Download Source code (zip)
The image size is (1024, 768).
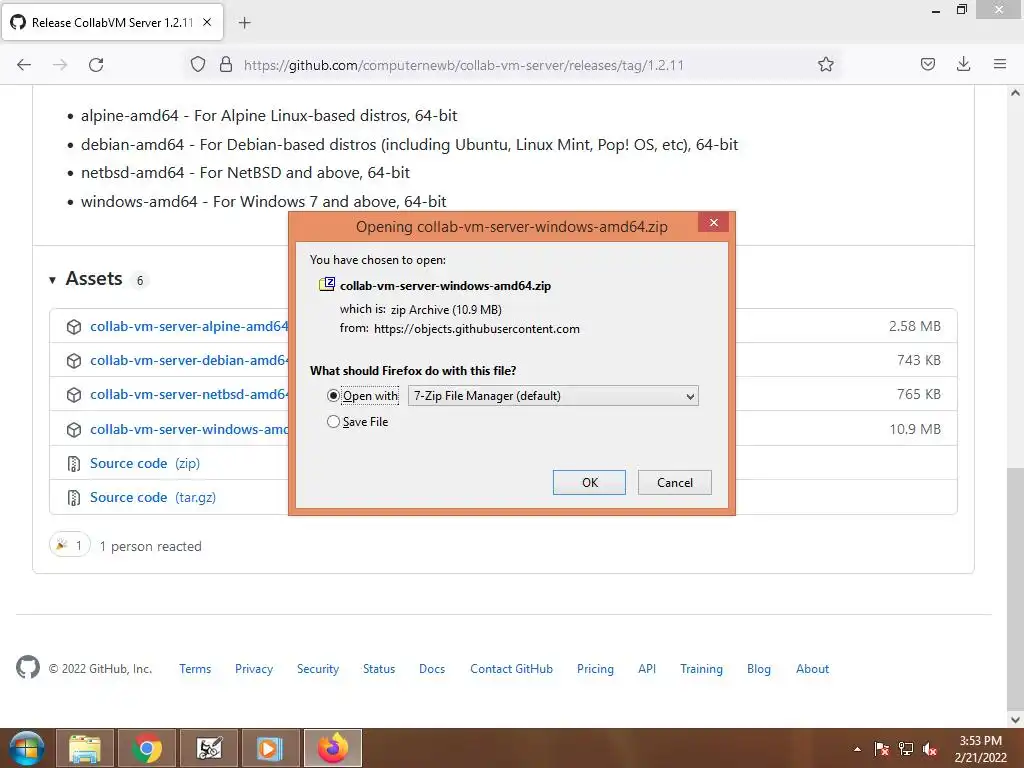pos(145,463)
